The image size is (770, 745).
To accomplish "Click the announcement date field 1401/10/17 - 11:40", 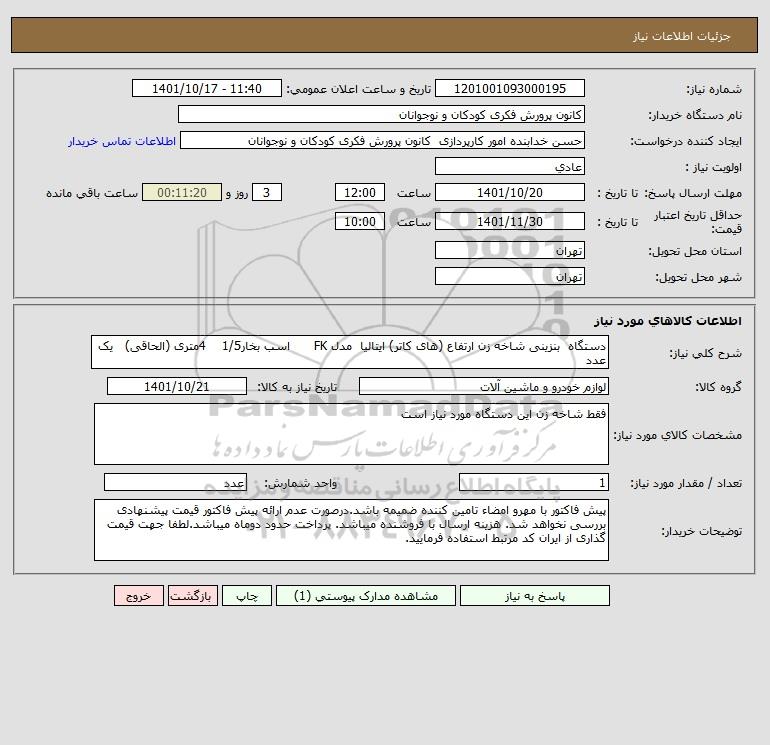I will tap(207, 88).
